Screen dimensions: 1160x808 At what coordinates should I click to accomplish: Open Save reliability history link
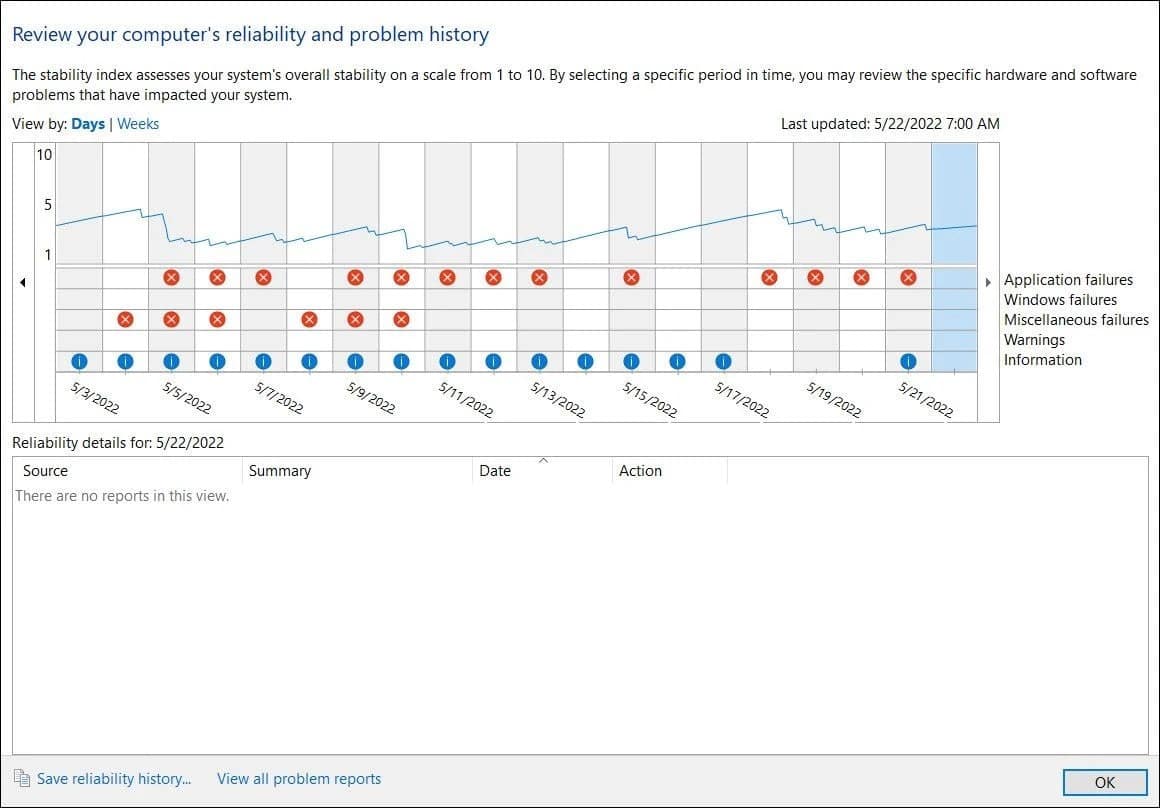114,778
